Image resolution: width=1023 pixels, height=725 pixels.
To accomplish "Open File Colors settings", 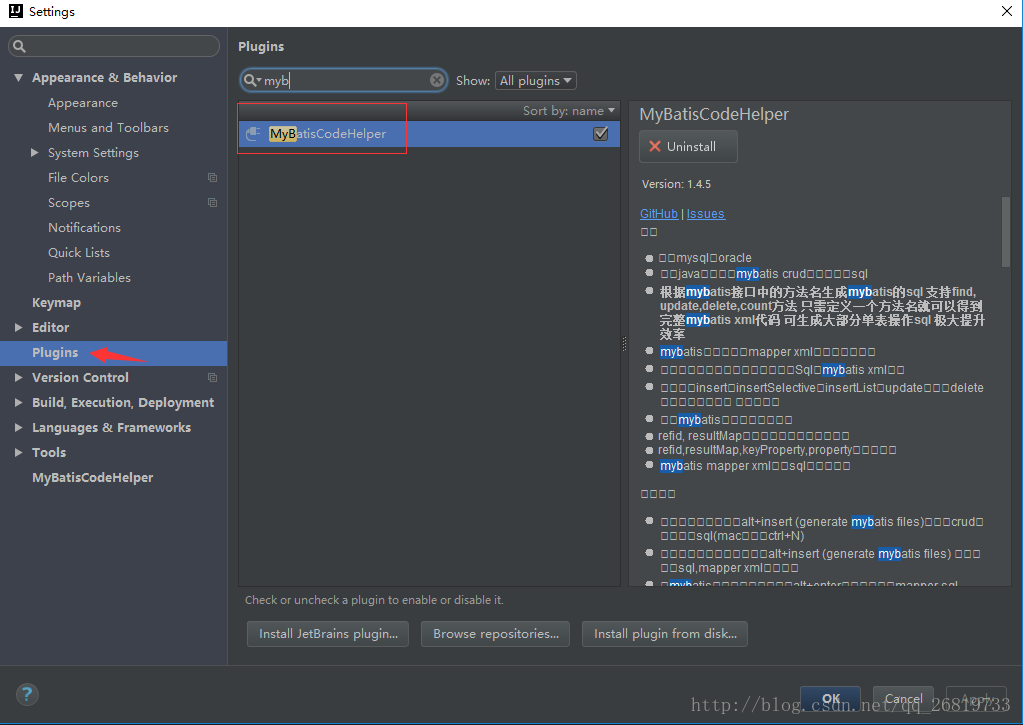I will tap(78, 177).
